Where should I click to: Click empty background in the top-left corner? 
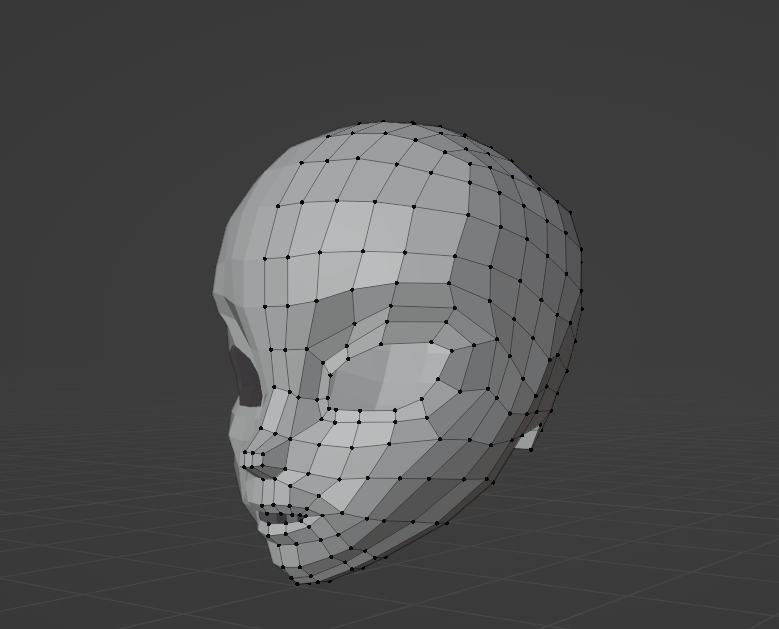[x=60, y=50]
